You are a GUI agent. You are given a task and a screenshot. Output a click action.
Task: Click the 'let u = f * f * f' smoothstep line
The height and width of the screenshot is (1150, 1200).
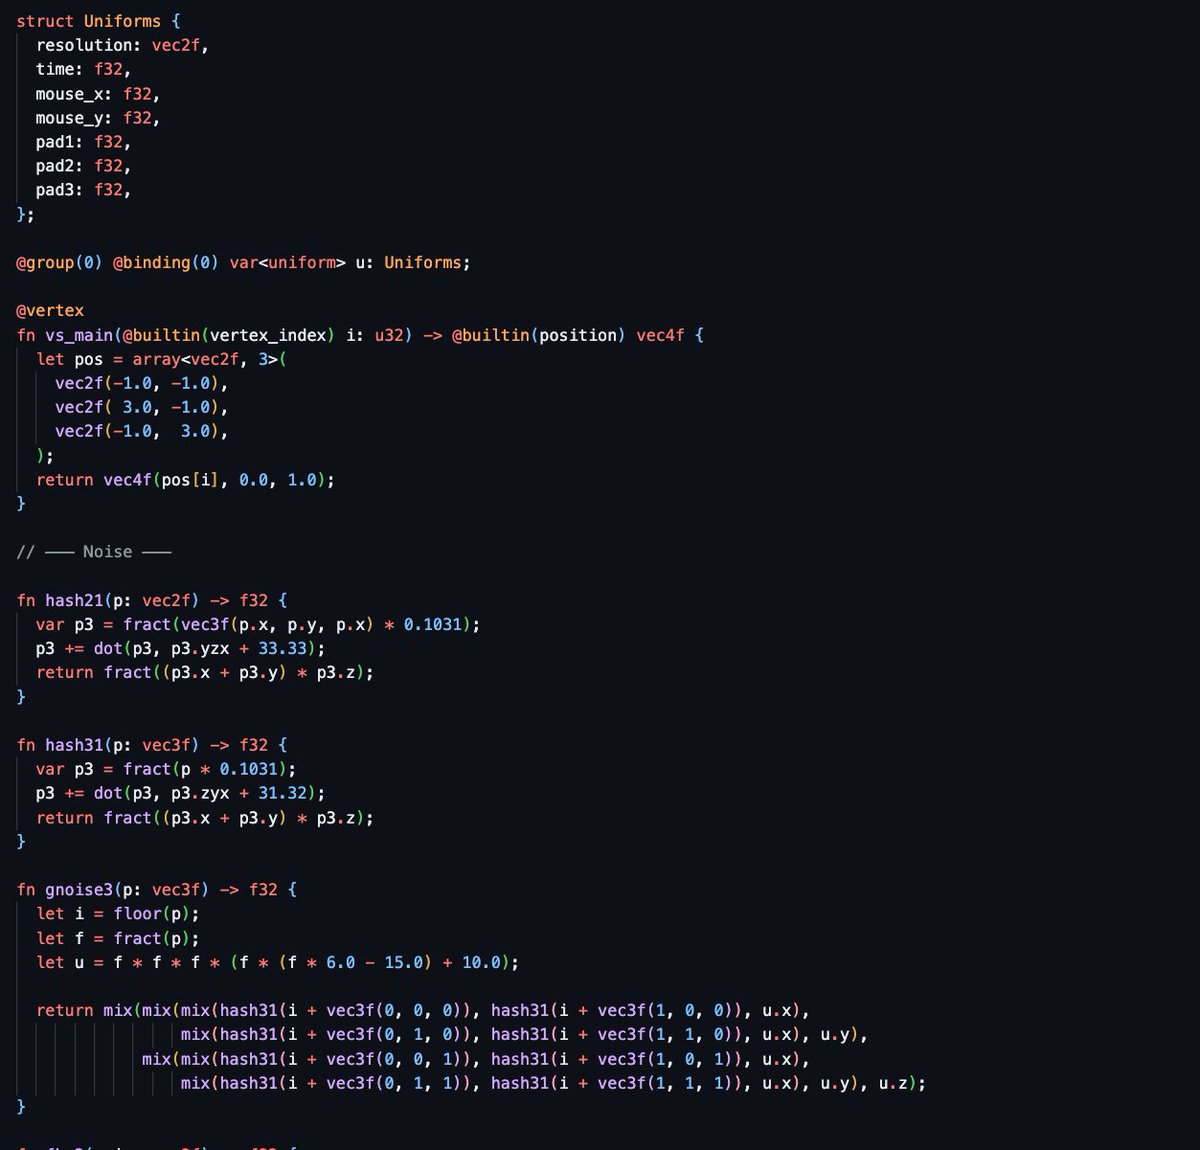(x=277, y=962)
